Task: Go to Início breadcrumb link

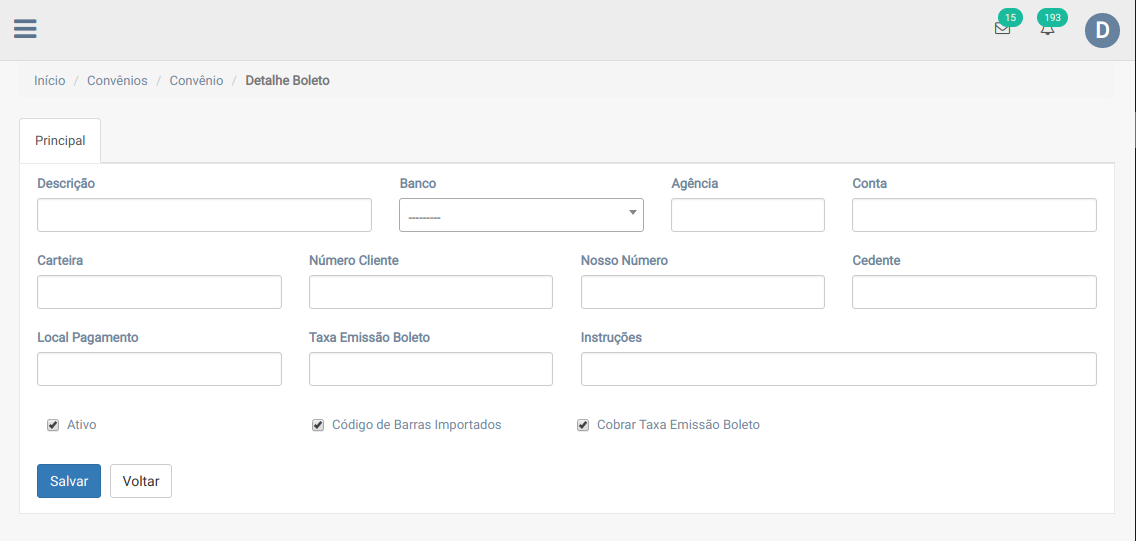Action: coord(49,80)
